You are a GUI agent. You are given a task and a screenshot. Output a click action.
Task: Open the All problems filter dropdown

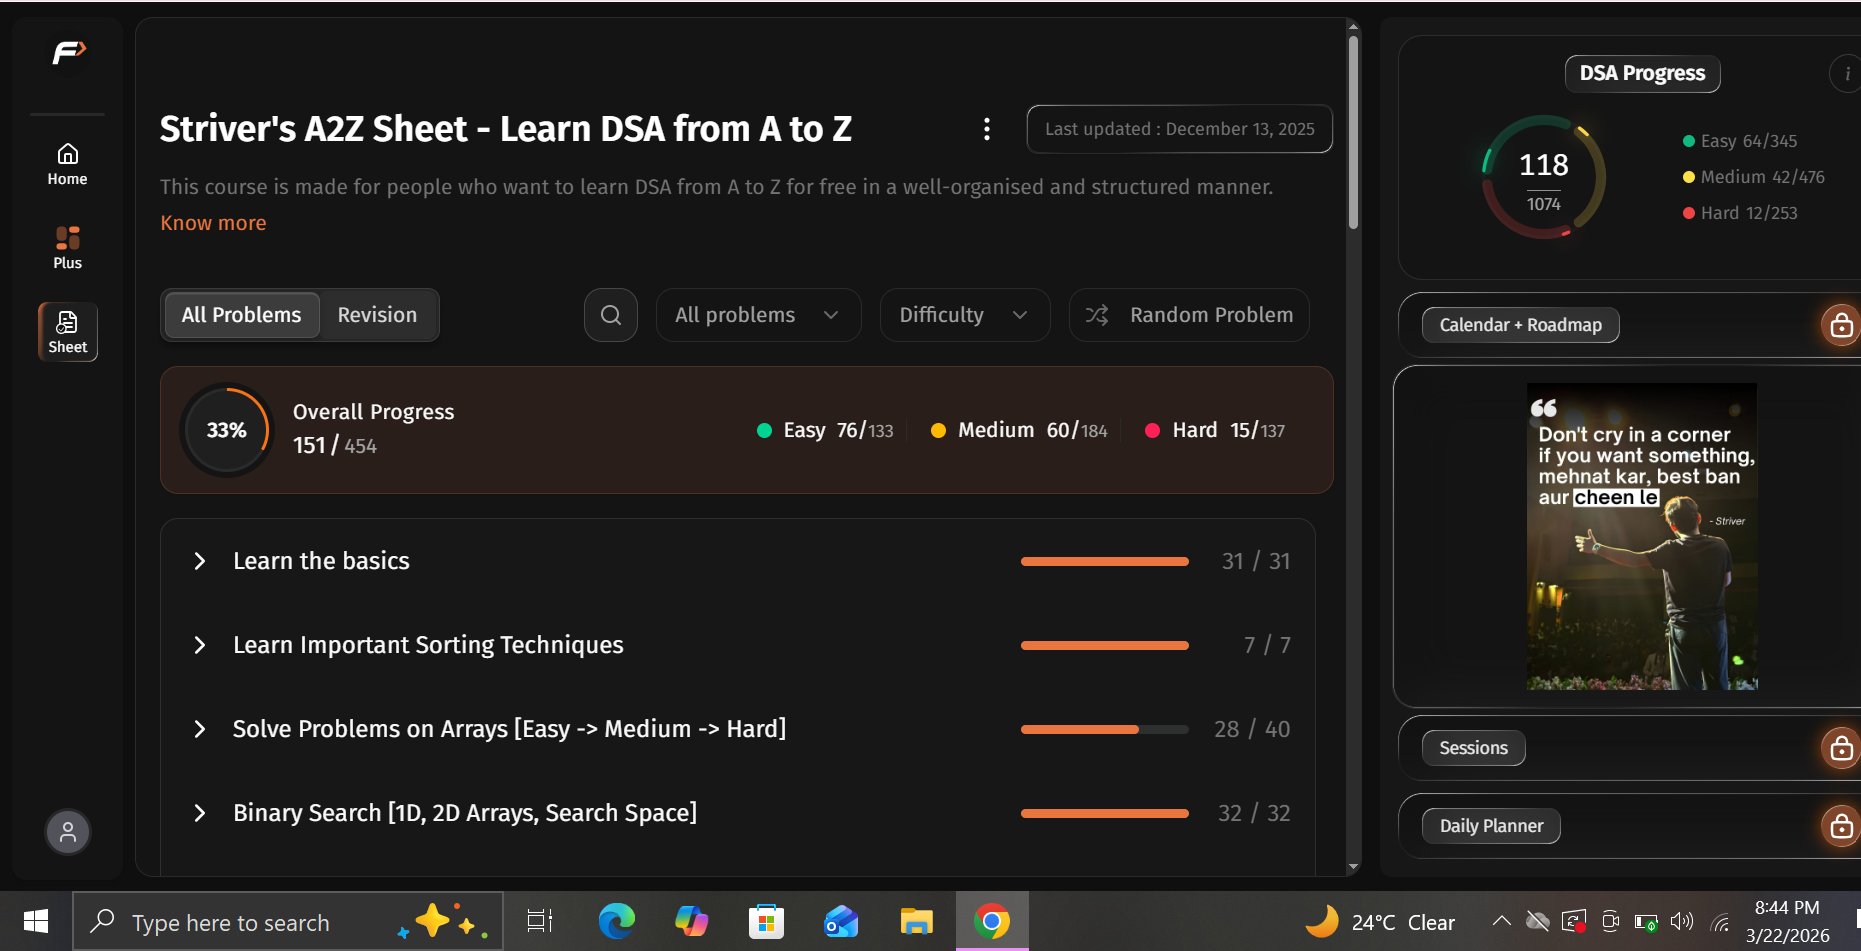coord(758,315)
